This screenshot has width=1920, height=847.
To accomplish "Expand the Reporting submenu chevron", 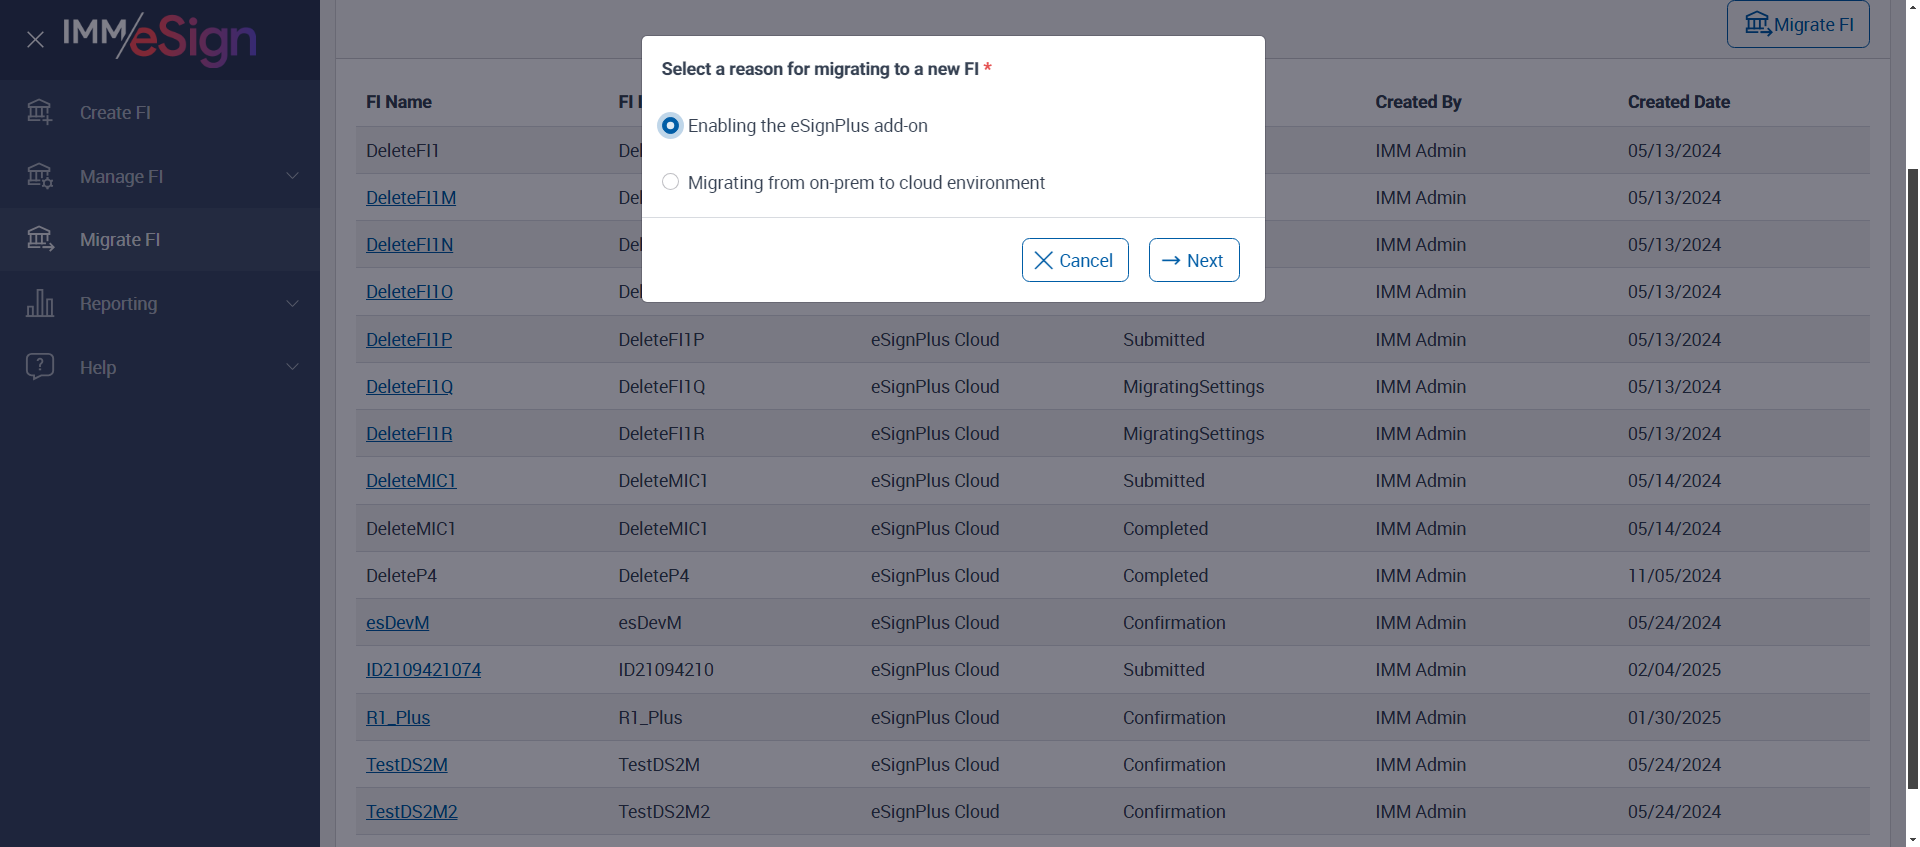I will (x=292, y=303).
